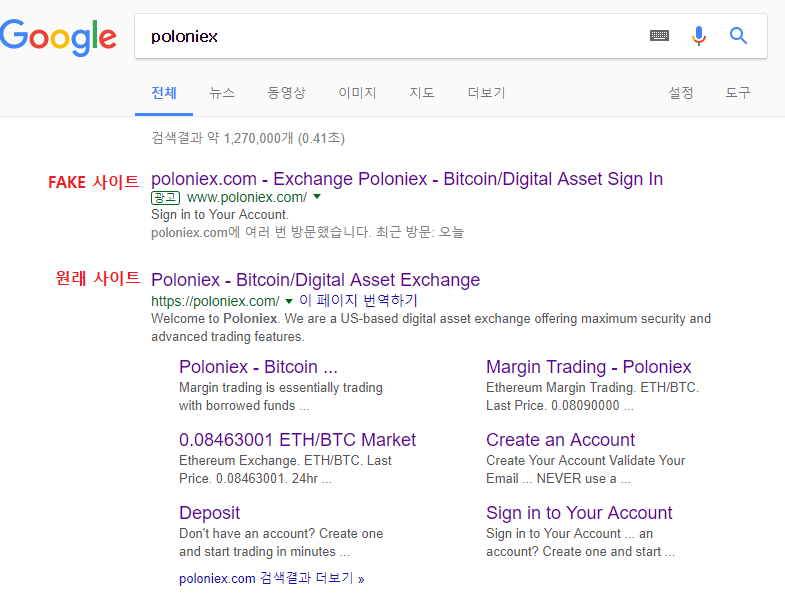Image resolution: width=785 pixels, height=596 pixels.
Task: Expand the poloniex.com result URL dropdown arrow
Action: (x=289, y=301)
